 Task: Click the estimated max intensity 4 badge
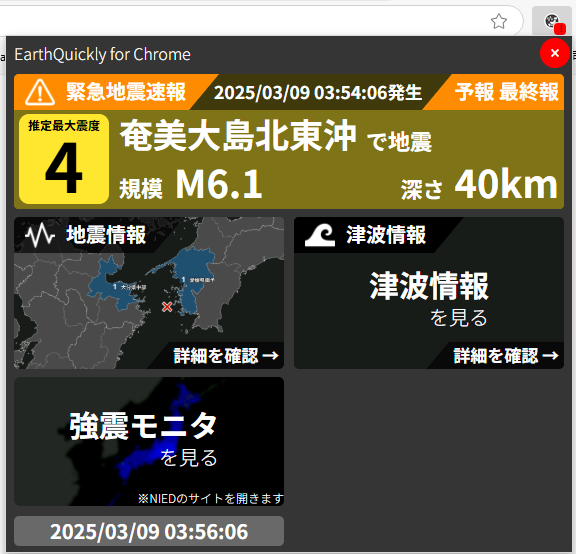coord(64,159)
